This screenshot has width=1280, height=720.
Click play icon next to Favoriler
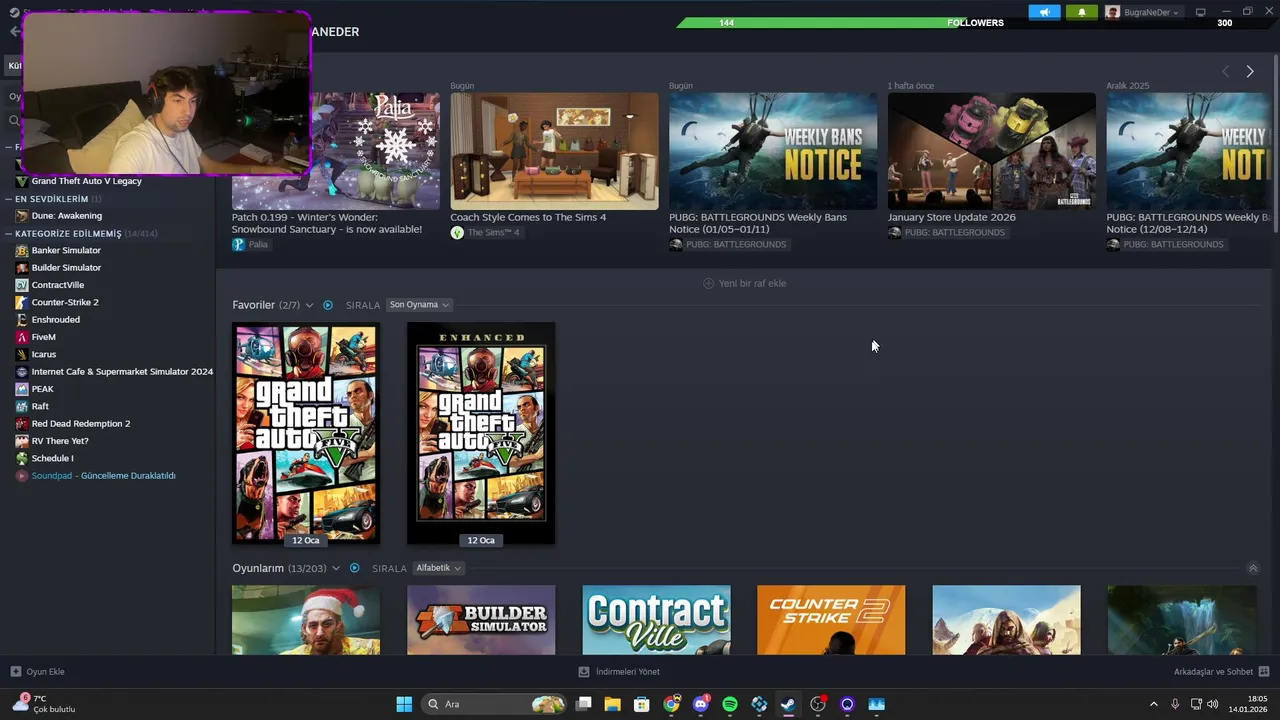(328, 305)
